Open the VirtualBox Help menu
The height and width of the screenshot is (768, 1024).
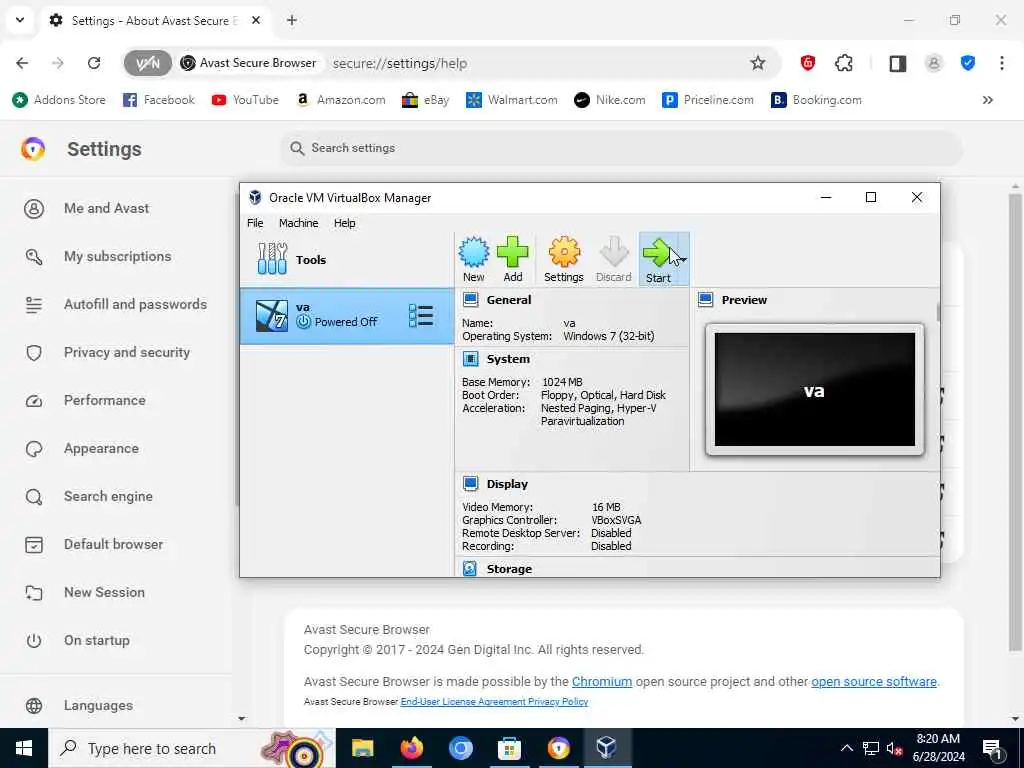(x=344, y=223)
